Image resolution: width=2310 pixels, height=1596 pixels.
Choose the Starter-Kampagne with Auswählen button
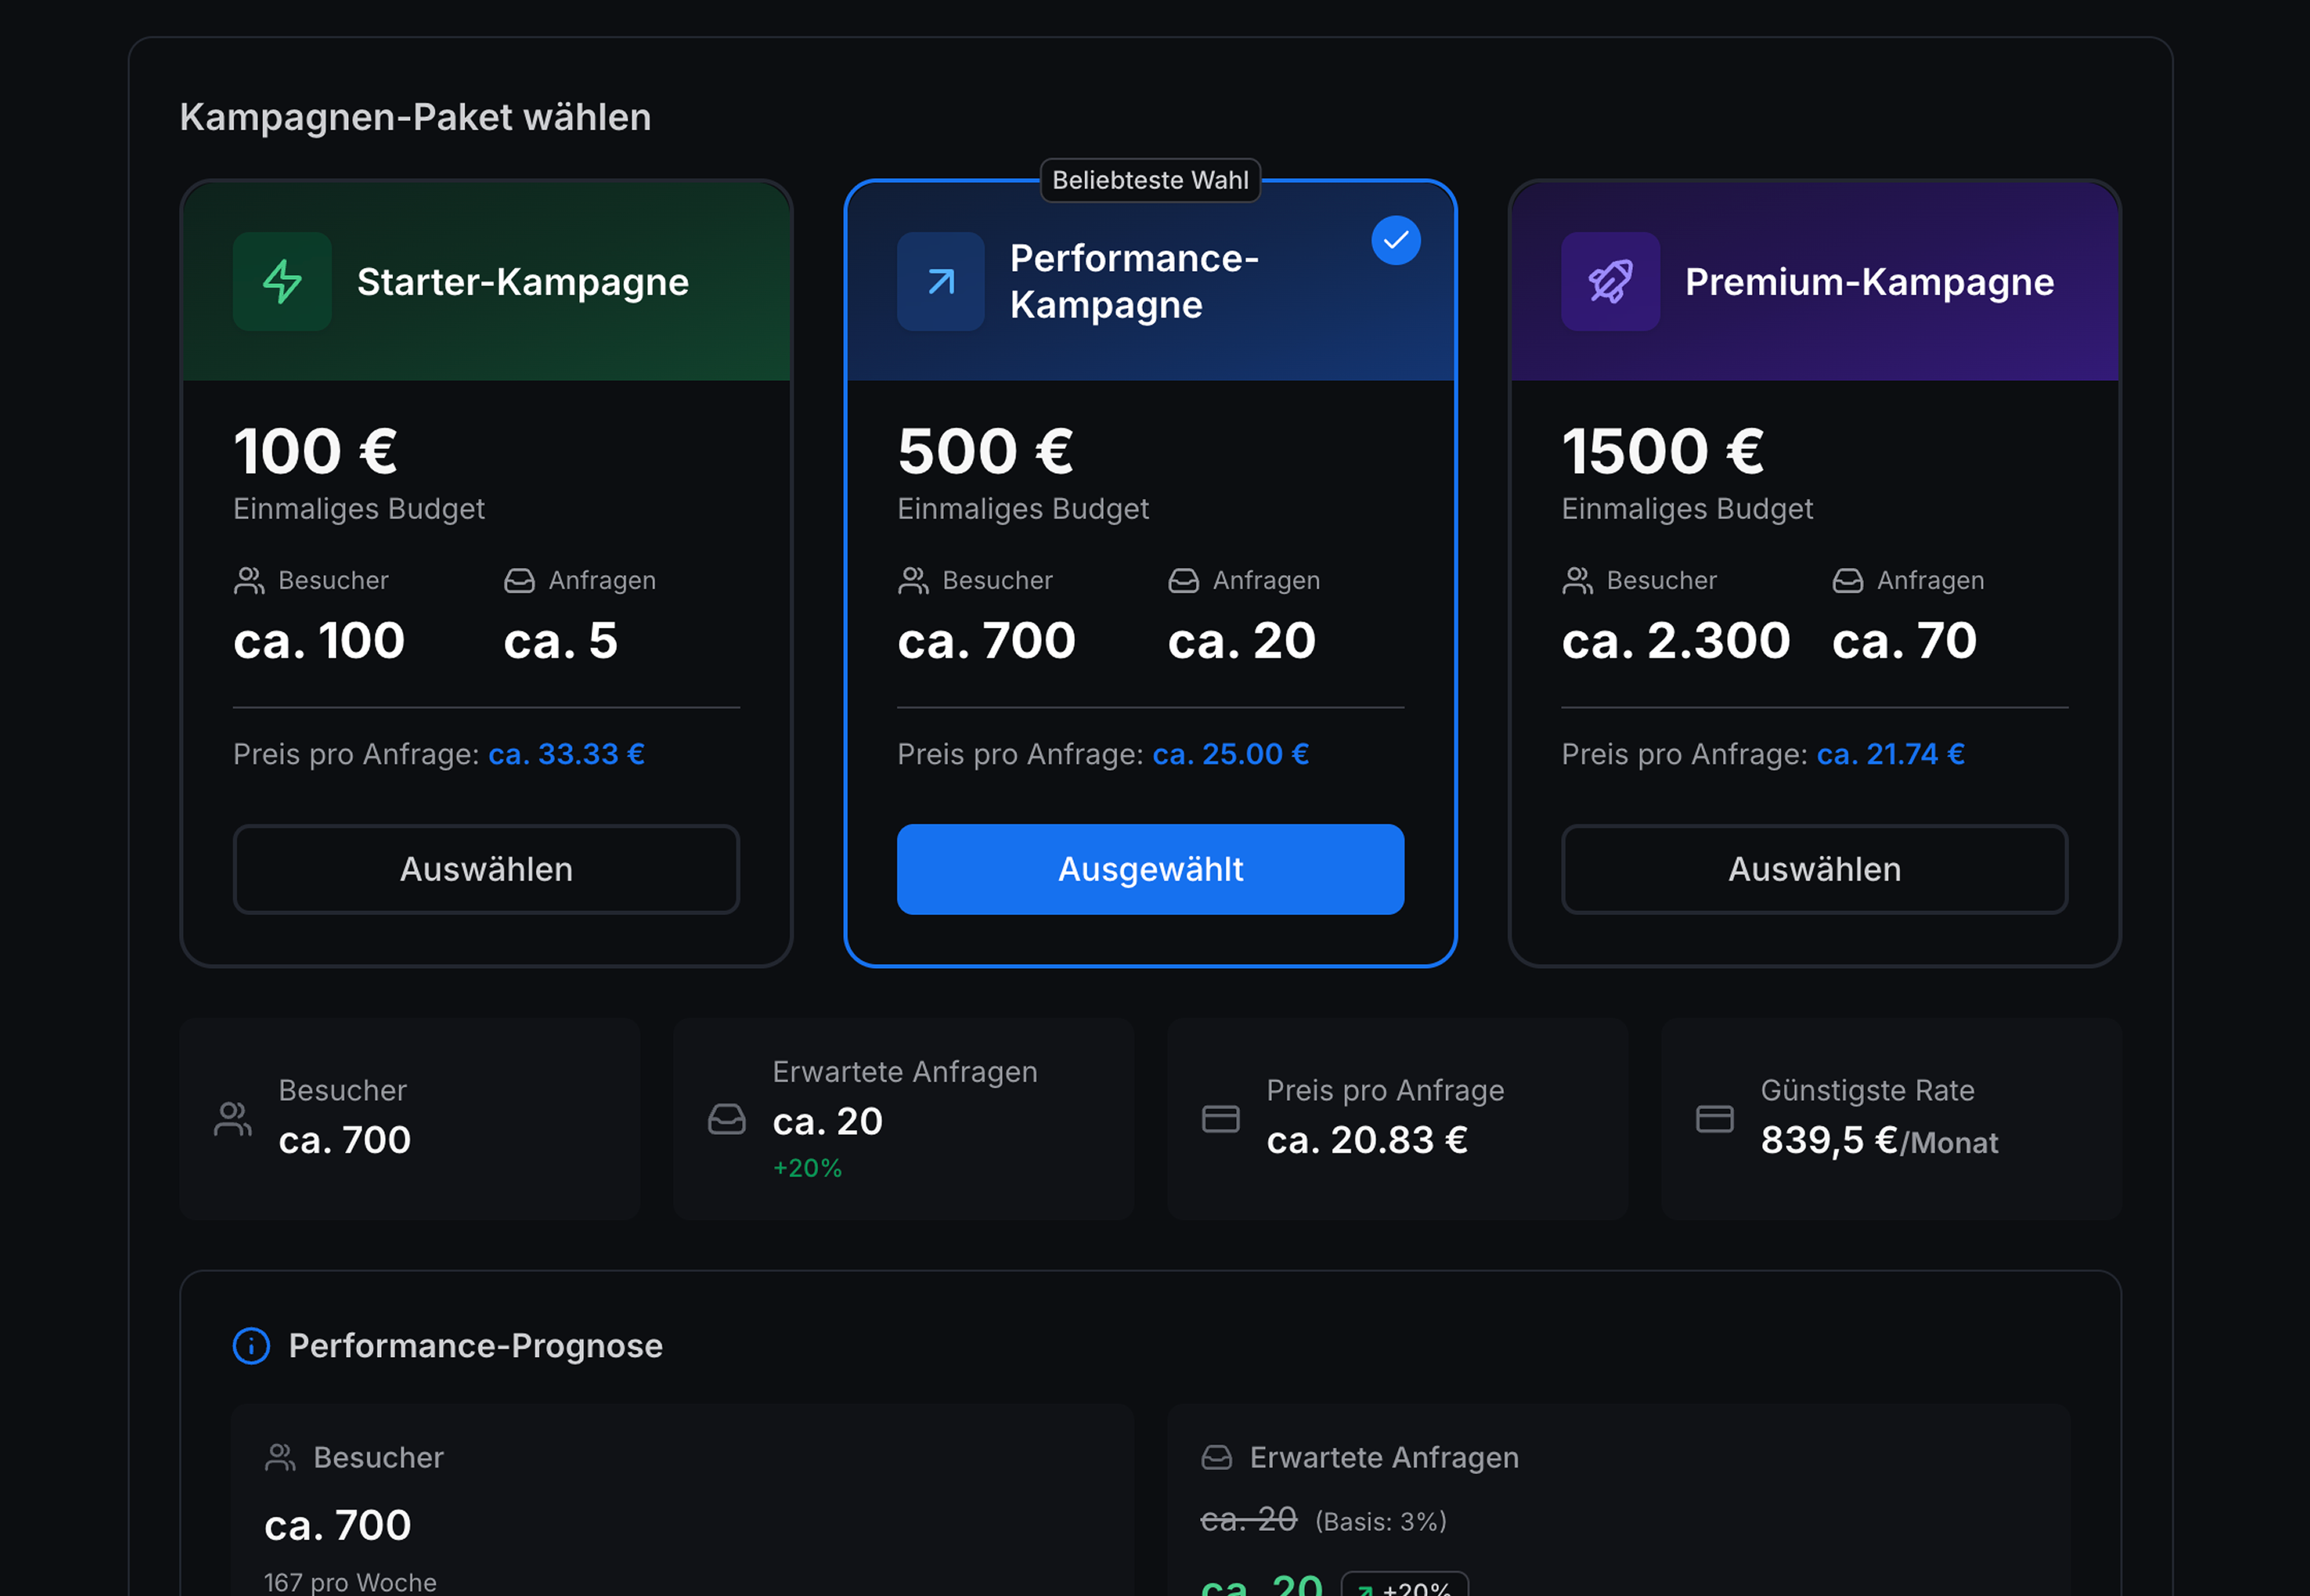[486, 869]
